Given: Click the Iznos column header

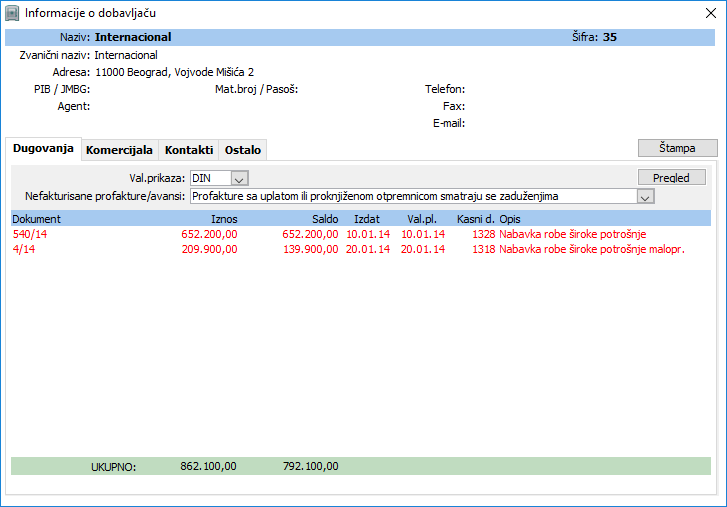Looking at the screenshot, I should pos(224,219).
